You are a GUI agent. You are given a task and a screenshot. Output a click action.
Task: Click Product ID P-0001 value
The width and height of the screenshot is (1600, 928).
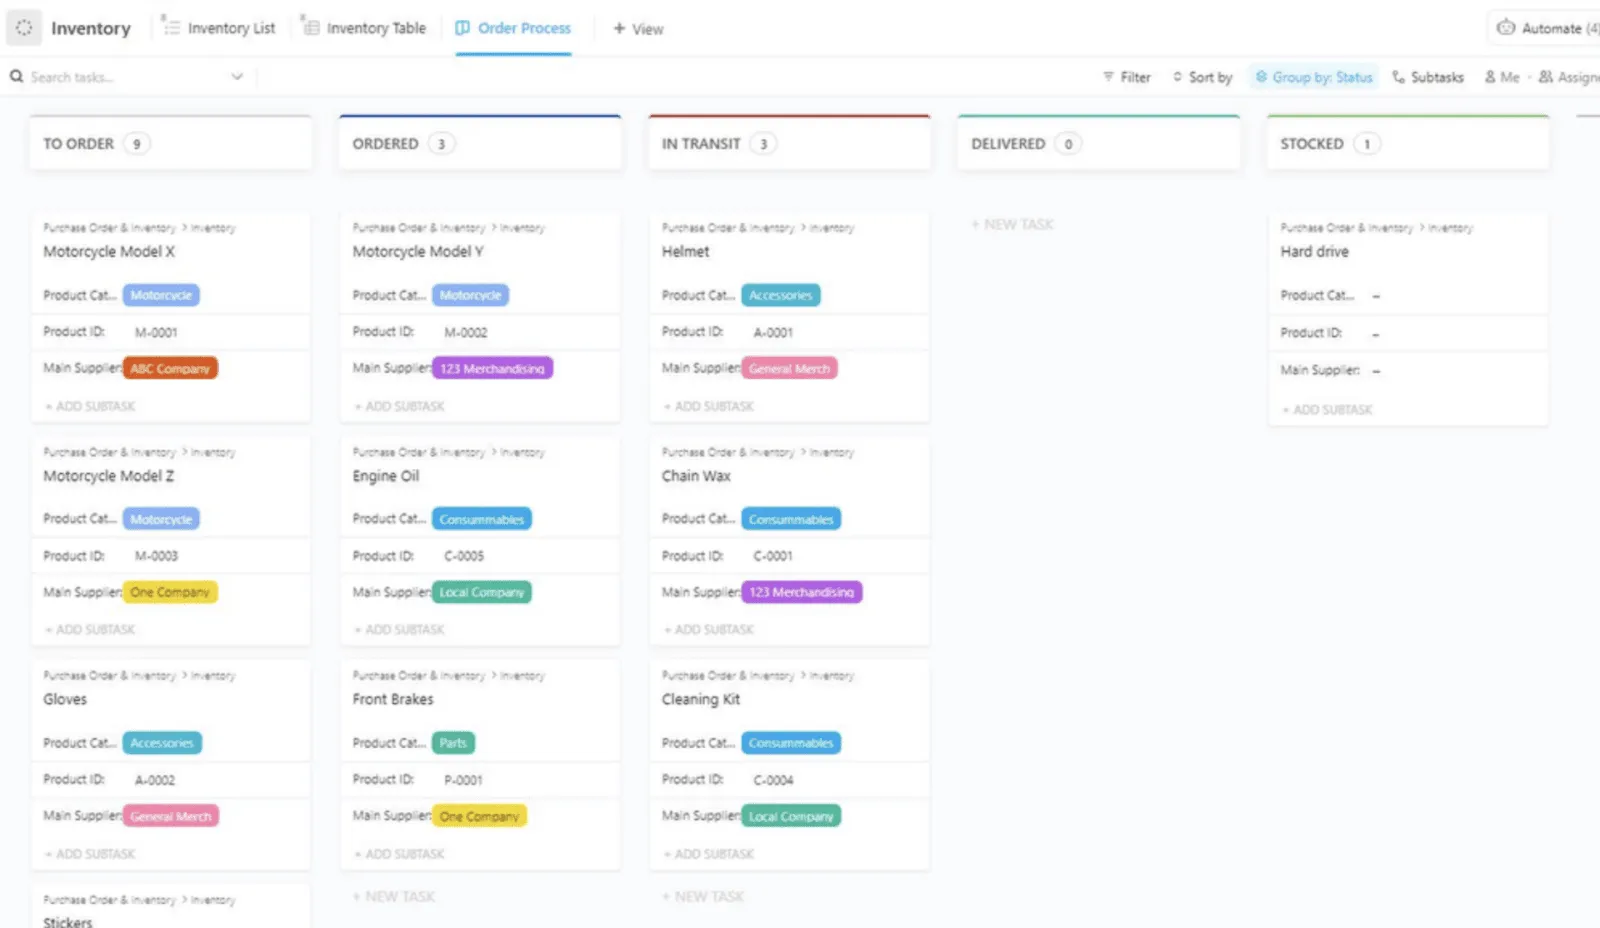(x=463, y=780)
